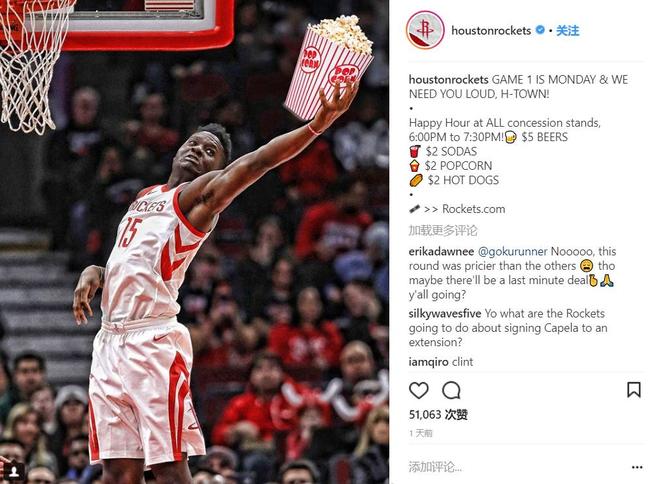Click the 1 天前 post timestamp
This screenshot has height=484, width=650.
(x=420, y=433)
